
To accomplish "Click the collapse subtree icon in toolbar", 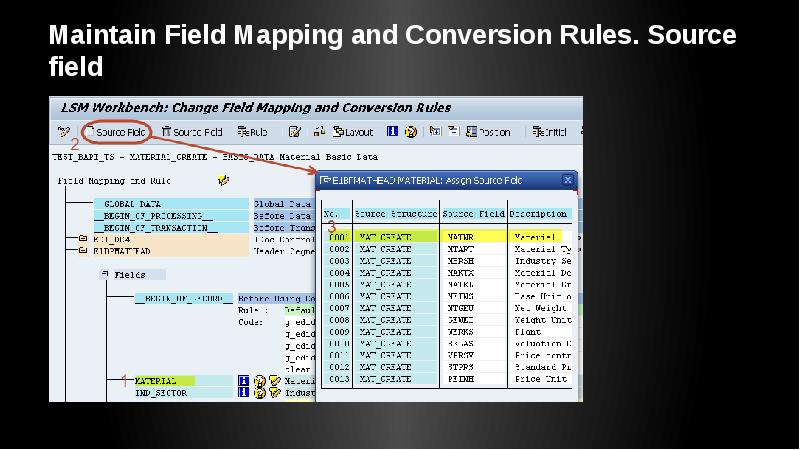I will tap(453, 131).
